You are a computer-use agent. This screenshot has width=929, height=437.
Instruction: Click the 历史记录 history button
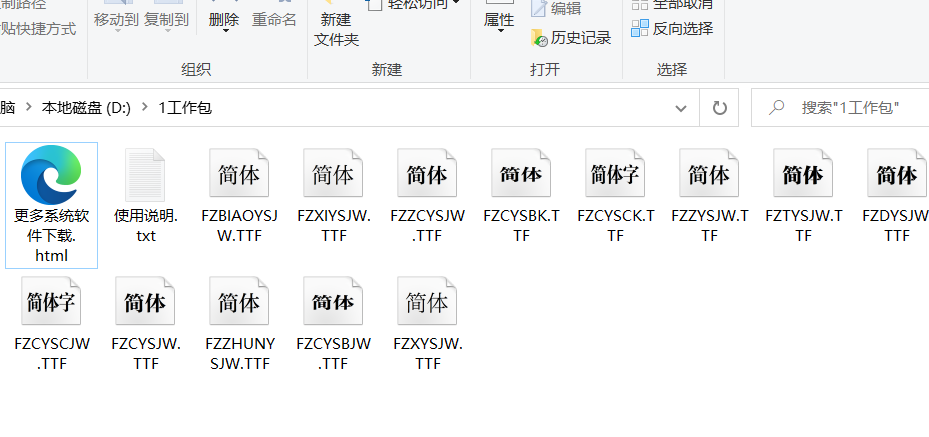(x=570, y=38)
